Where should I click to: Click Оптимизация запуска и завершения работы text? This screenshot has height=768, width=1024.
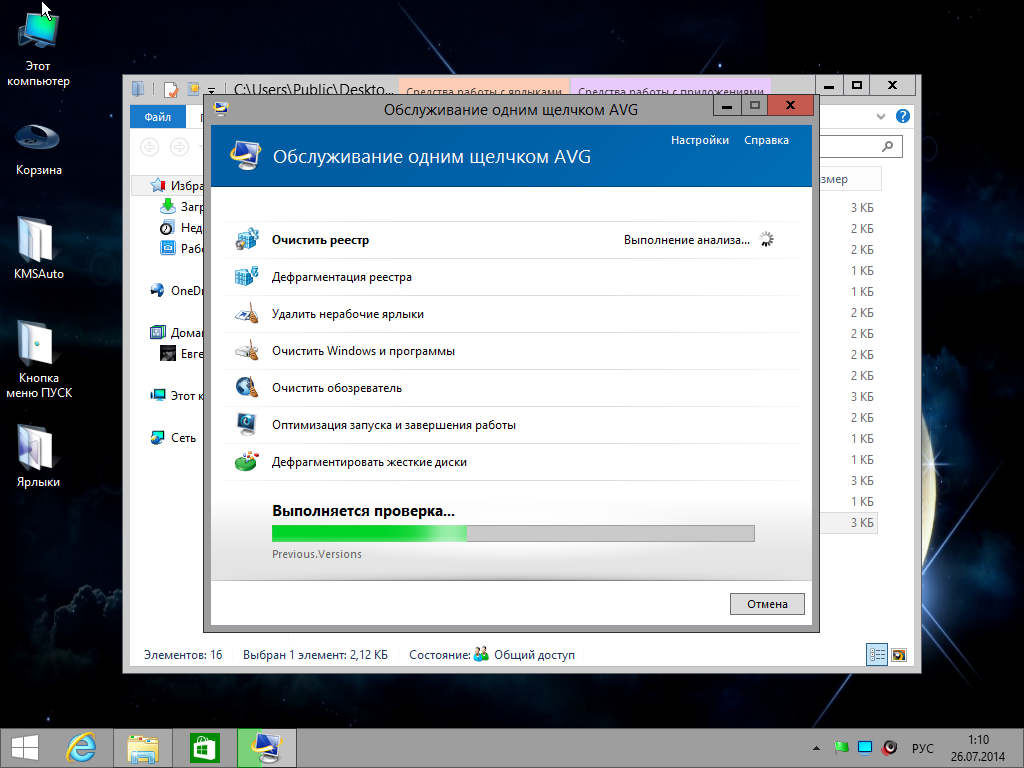[394, 425]
